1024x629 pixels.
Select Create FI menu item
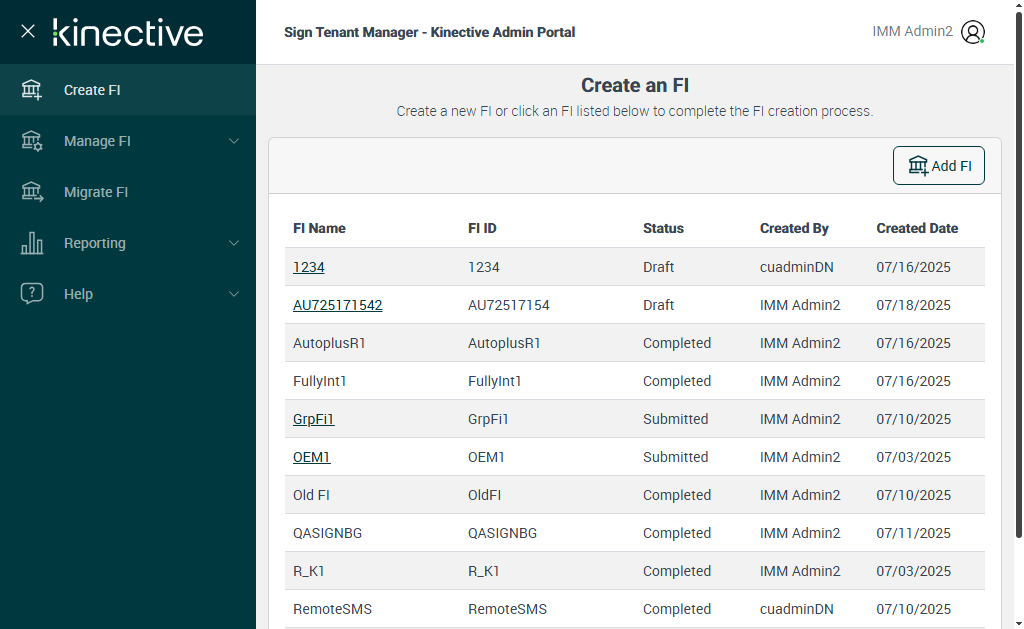(92, 90)
